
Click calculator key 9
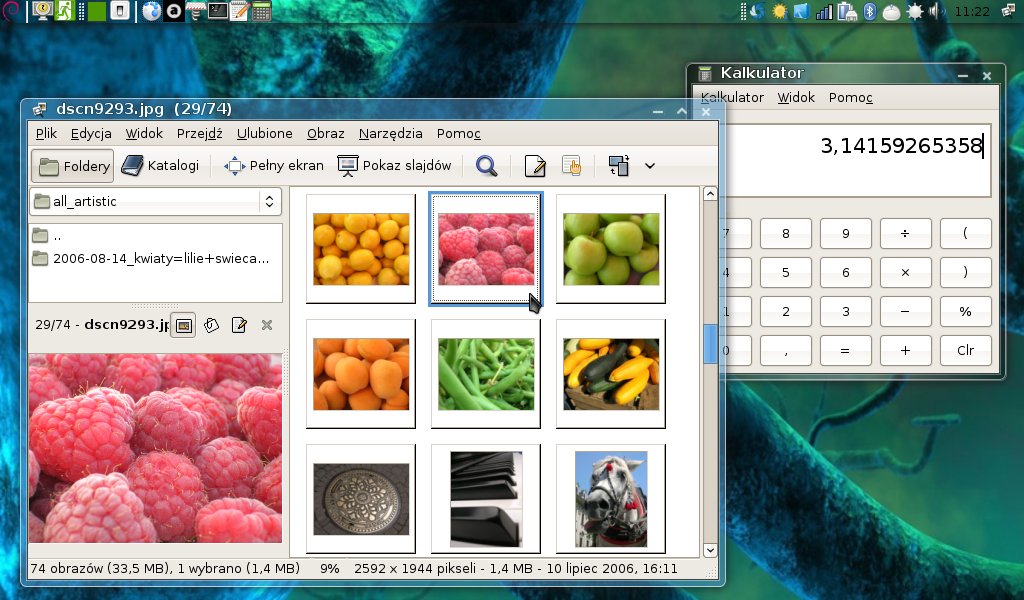(846, 234)
